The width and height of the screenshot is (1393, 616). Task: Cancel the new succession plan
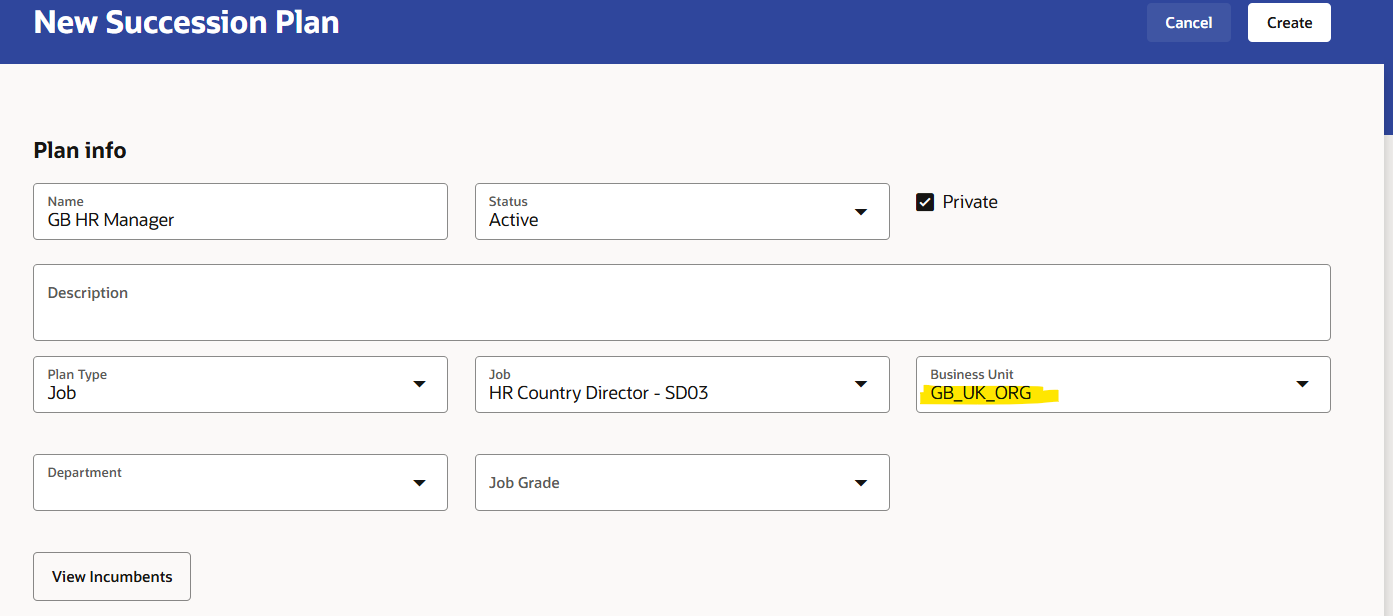(1188, 23)
